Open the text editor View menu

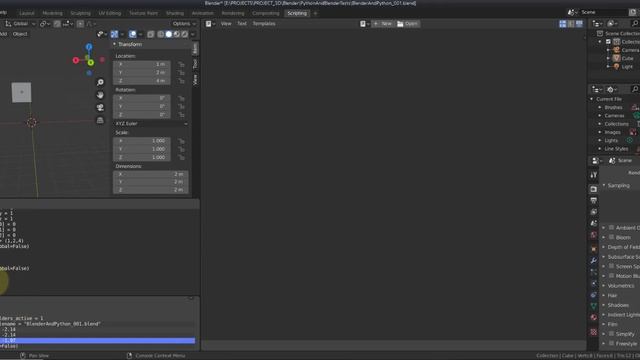[226, 24]
